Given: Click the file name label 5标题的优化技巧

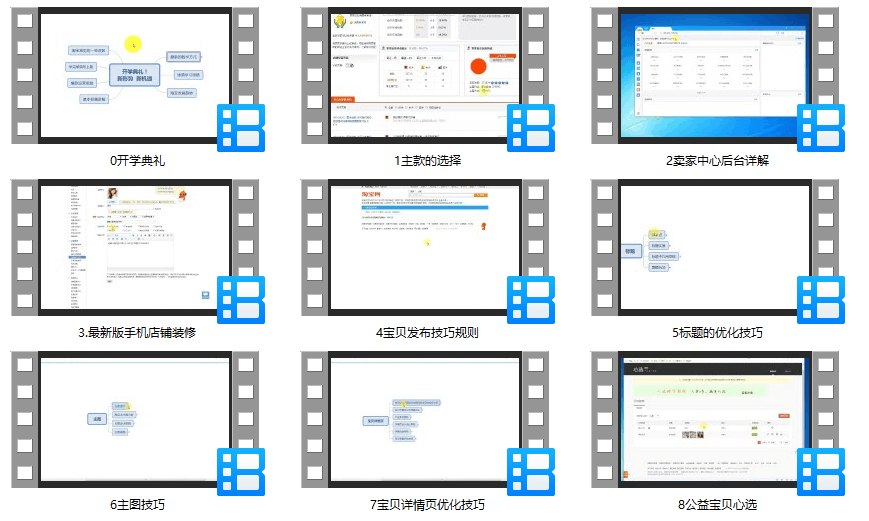Looking at the screenshot, I should (717, 333).
